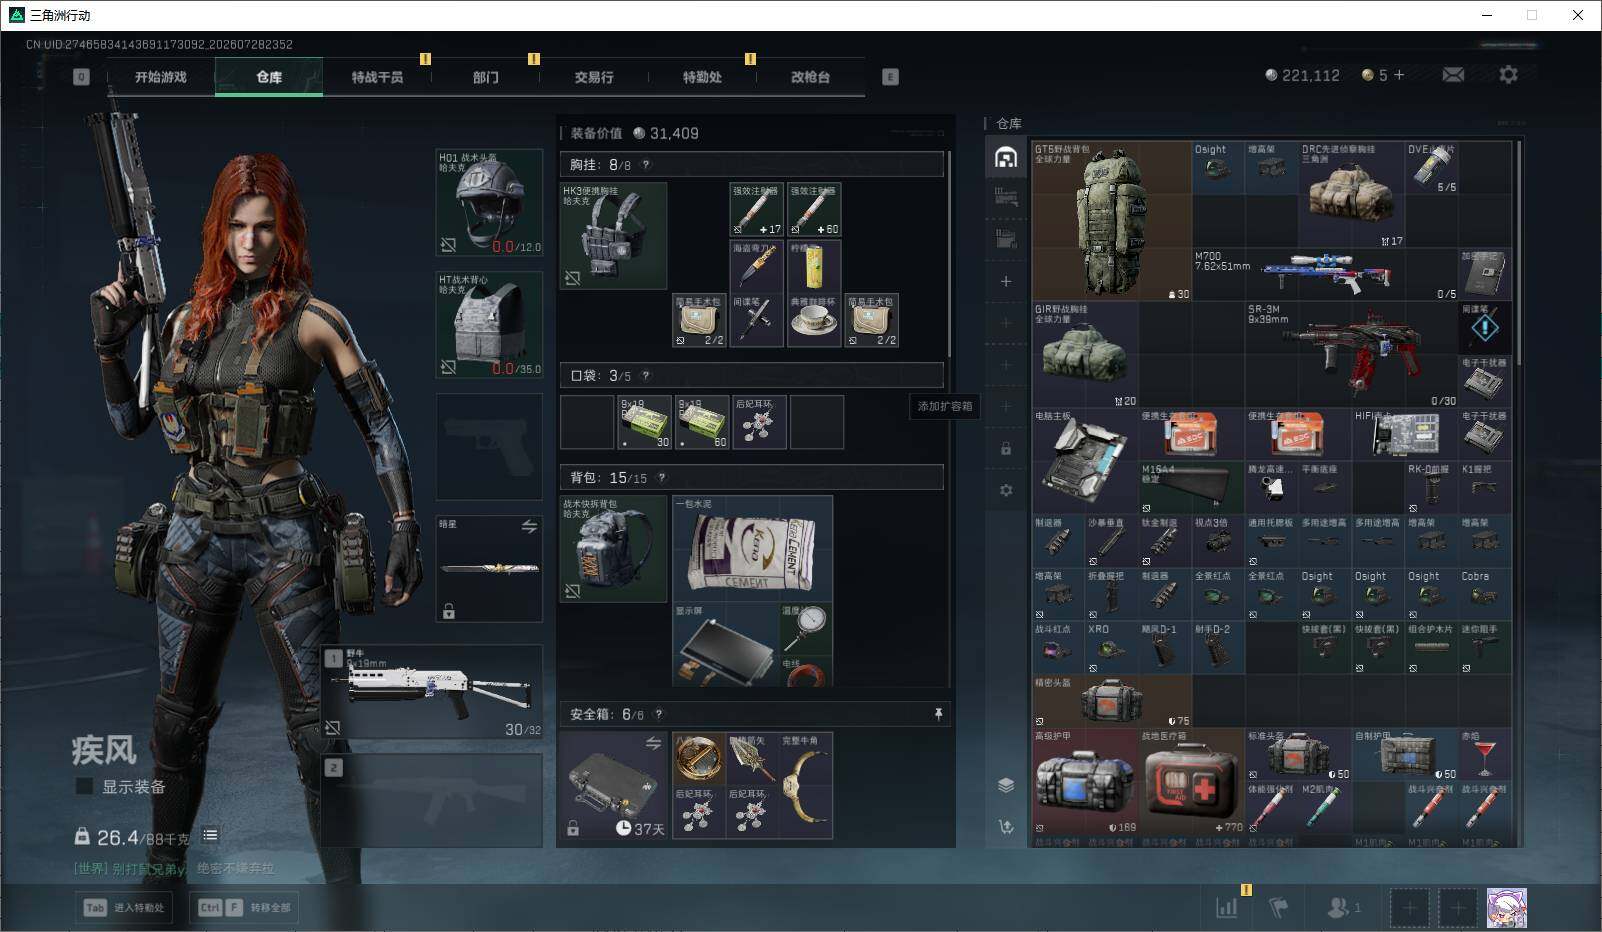This screenshot has width=1602, height=932.
Task: Select the 9x19 ammo stack of 30
Action: (x=646, y=422)
